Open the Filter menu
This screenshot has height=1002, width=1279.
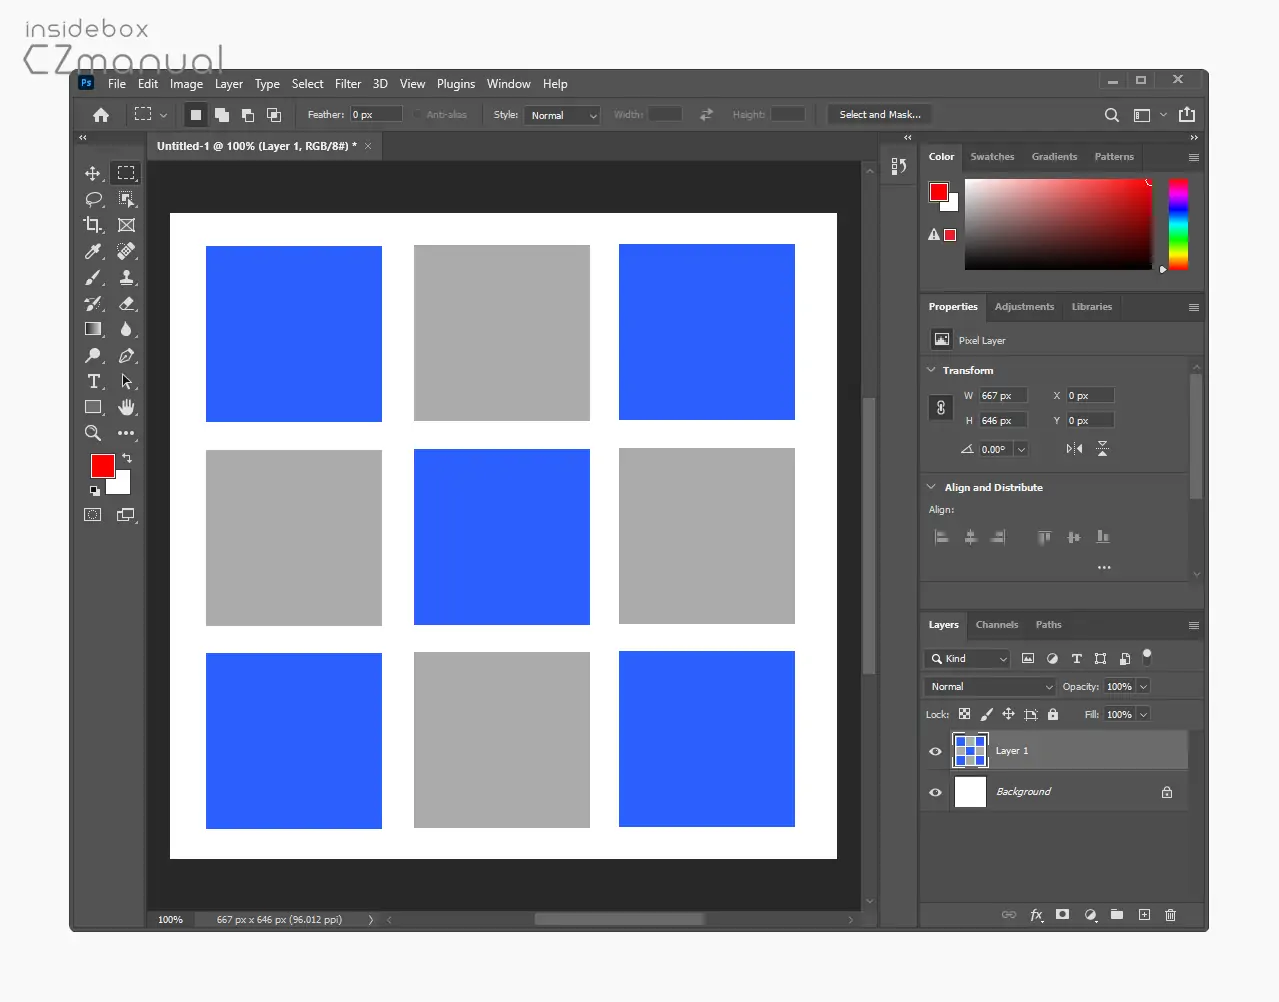348,84
